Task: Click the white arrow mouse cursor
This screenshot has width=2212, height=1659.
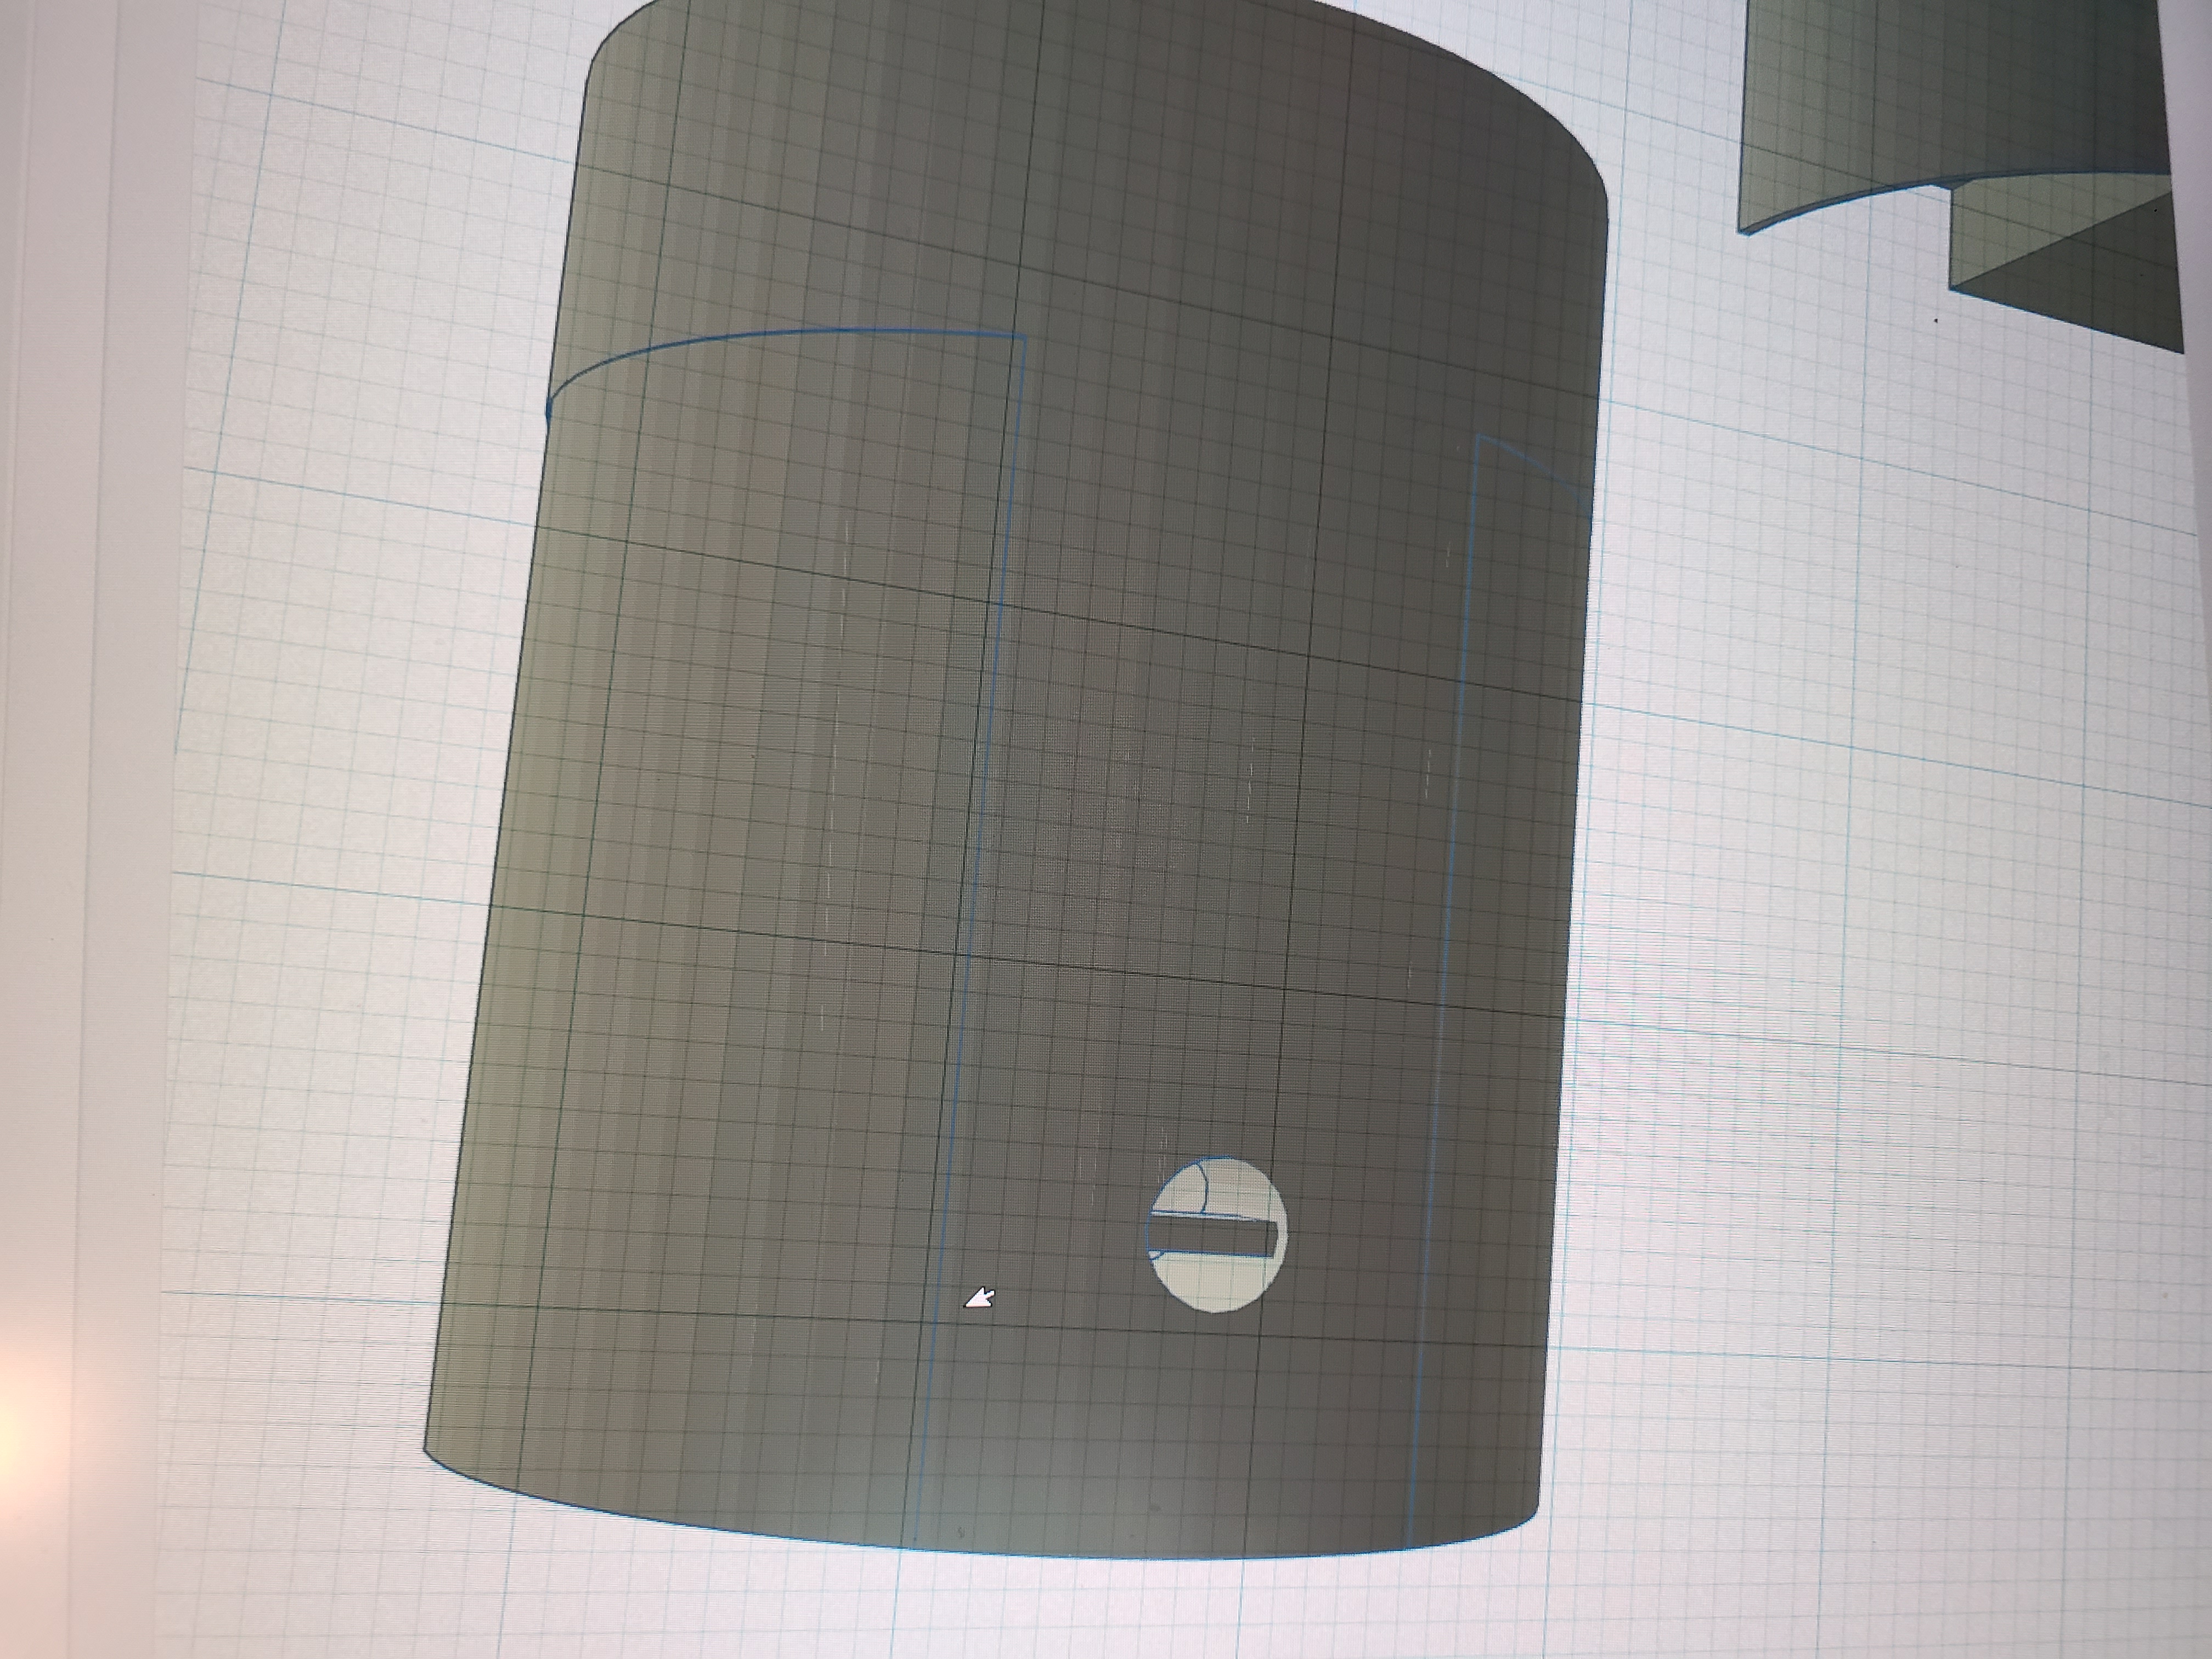Action: click(x=980, y=1298)
